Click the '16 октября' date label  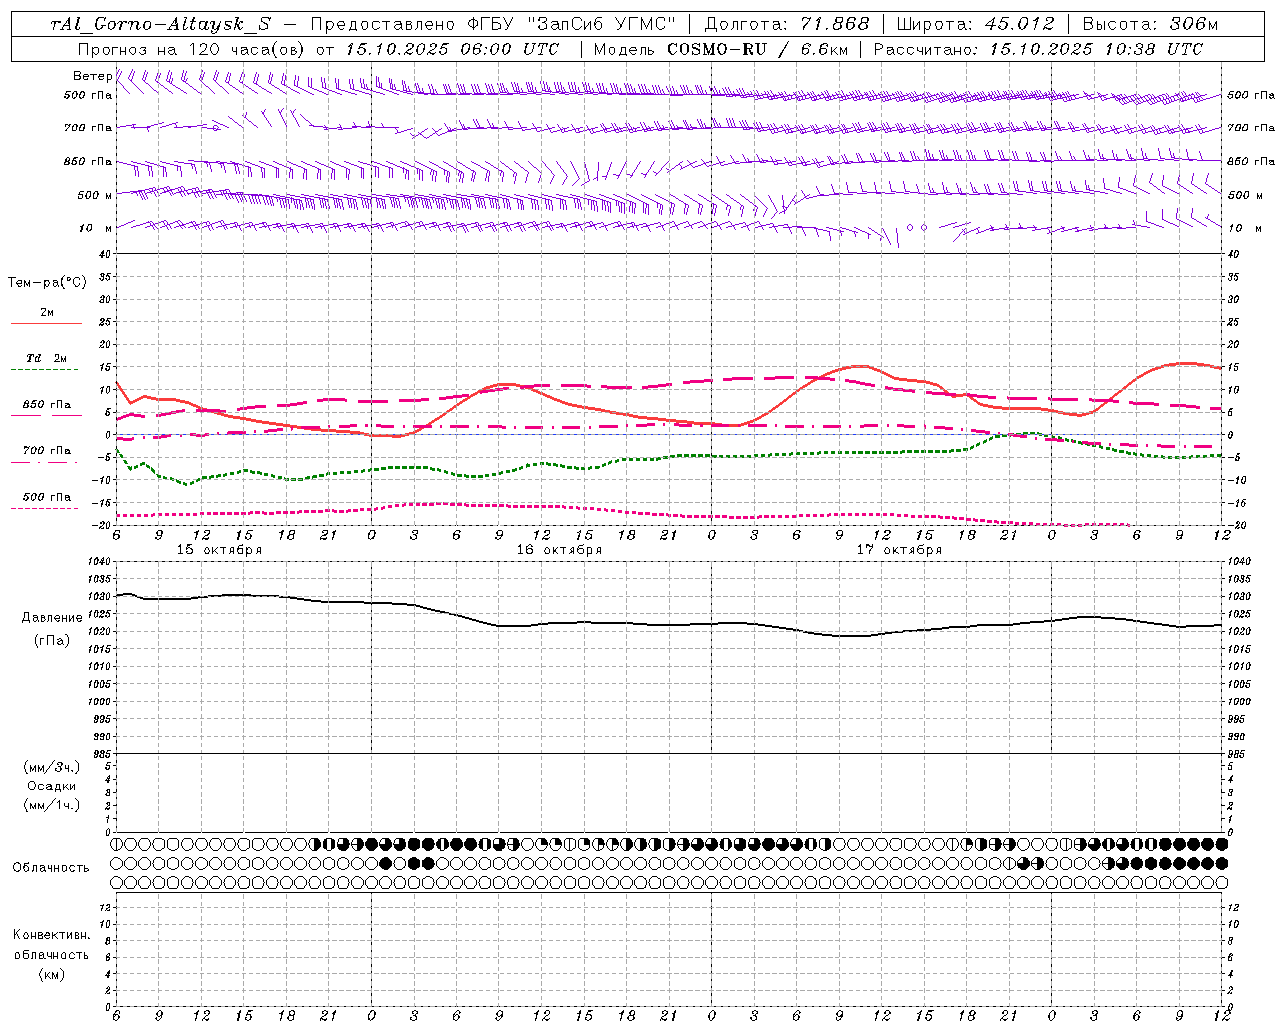pyautogui.click(x=559, y=550)
